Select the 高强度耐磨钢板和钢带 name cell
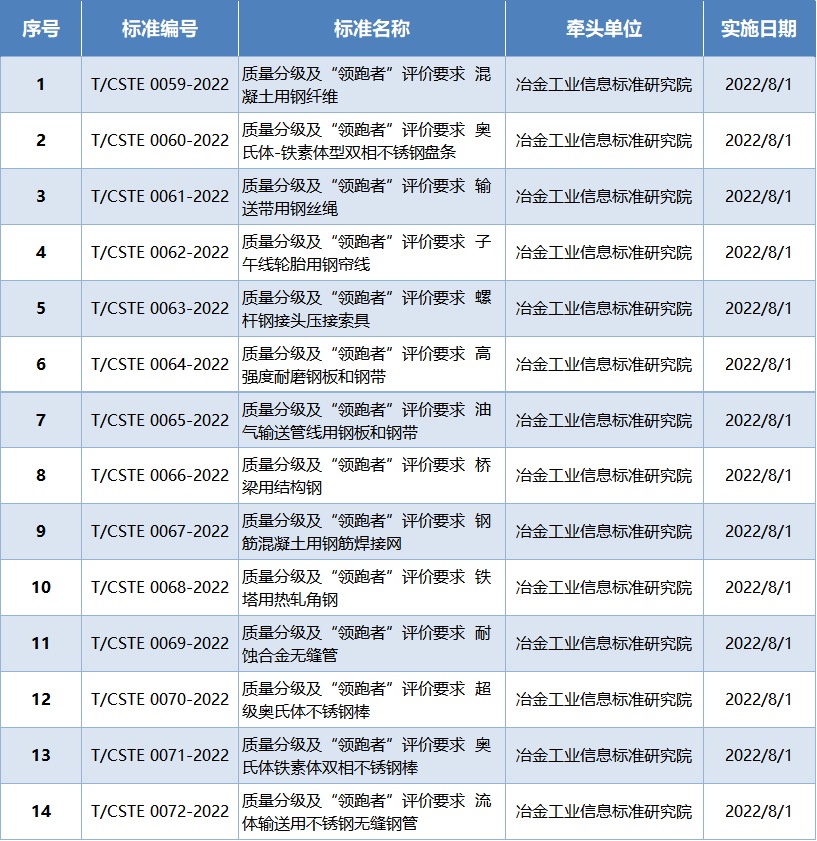This screenshot has height=841, width=817. click(x=372, y=365)
